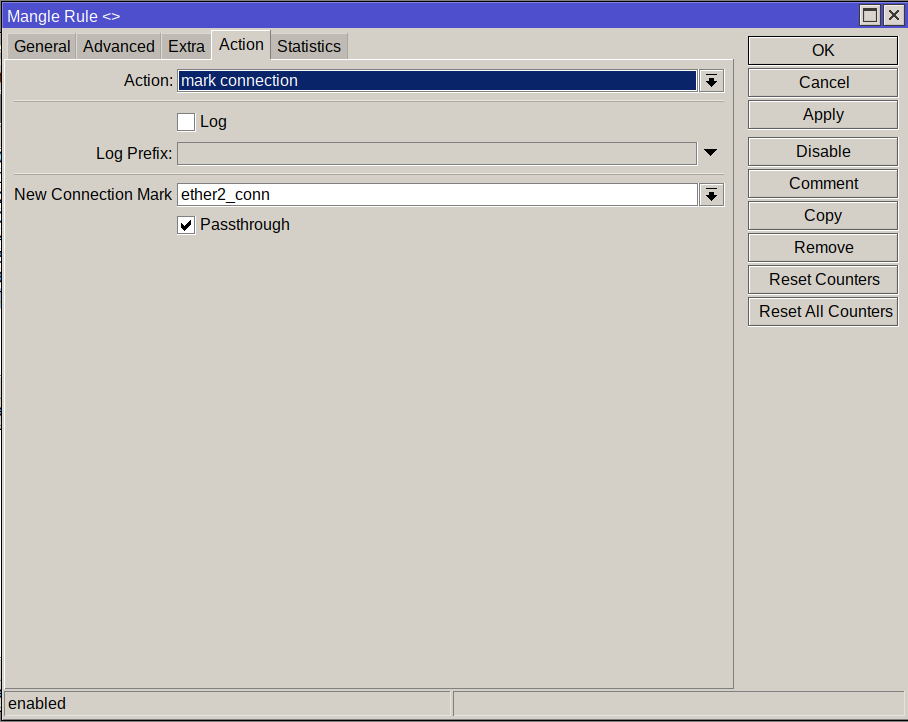Toggle the Passthrough checkbox
The width and height of the screenshot is (908, 722).
click(186, 225)
